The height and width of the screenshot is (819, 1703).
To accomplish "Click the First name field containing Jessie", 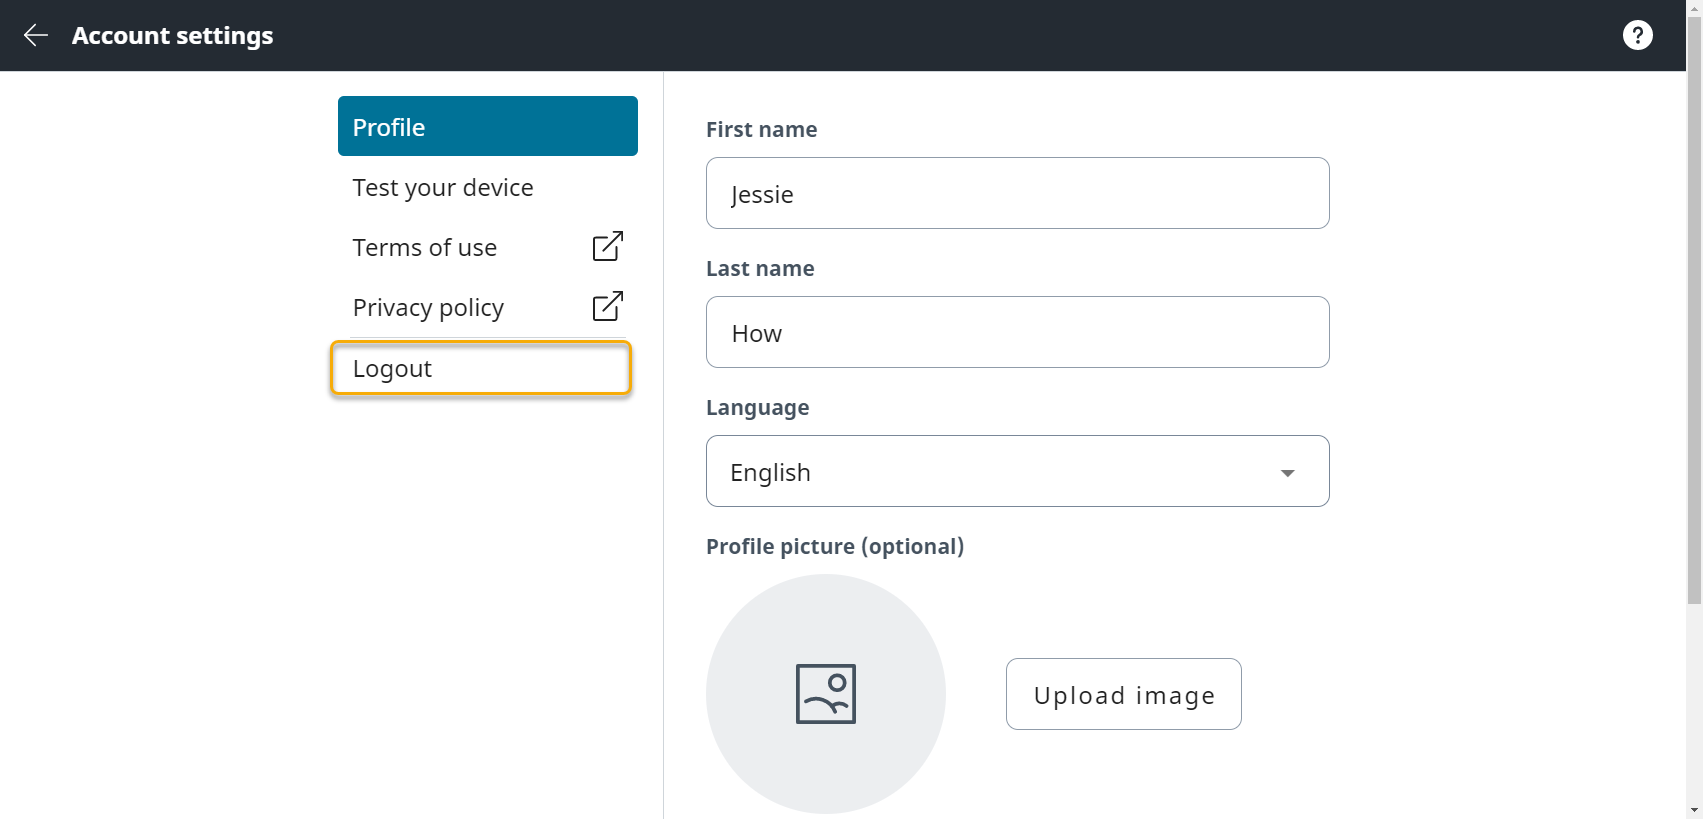I will 1018,193.
